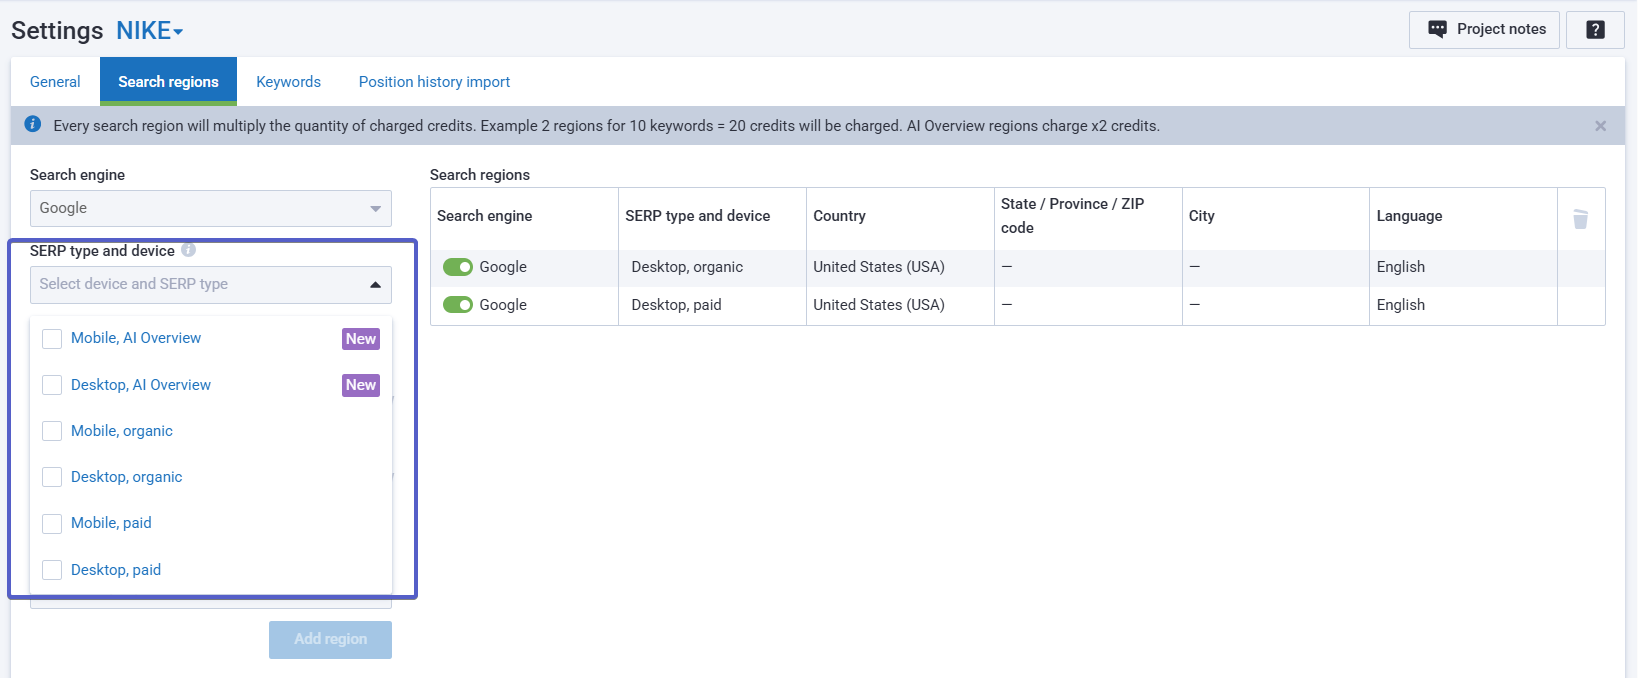Click the info icon beside SERP type label
This screenshot has height=678, width=1638.
coord(188,250)
